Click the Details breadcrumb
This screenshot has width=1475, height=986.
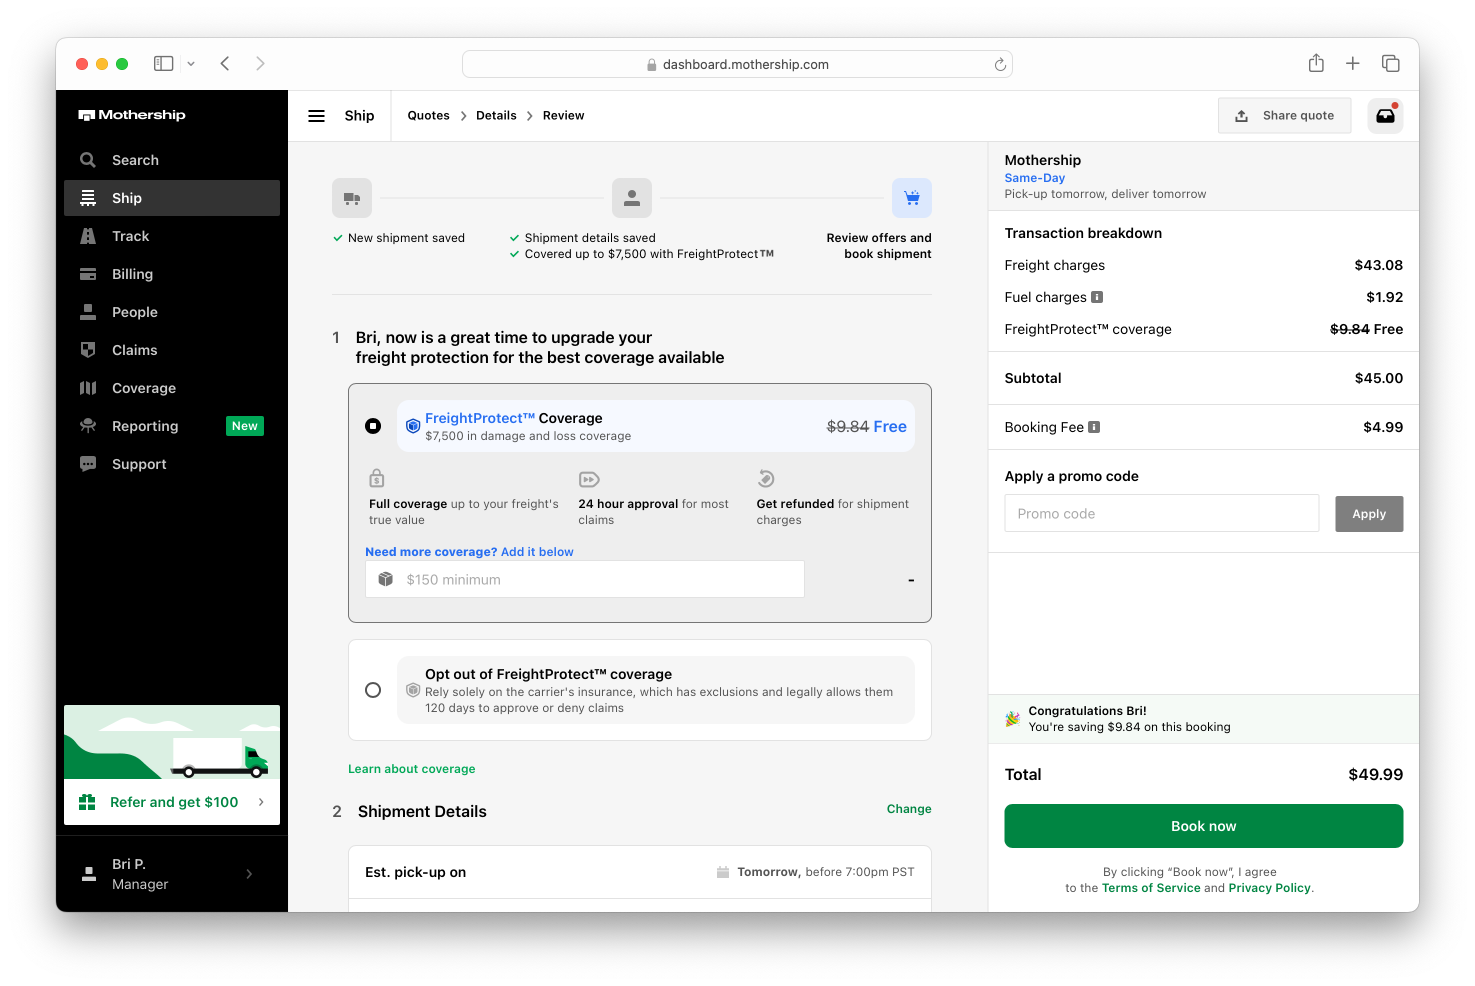click(x=496, y=116)
